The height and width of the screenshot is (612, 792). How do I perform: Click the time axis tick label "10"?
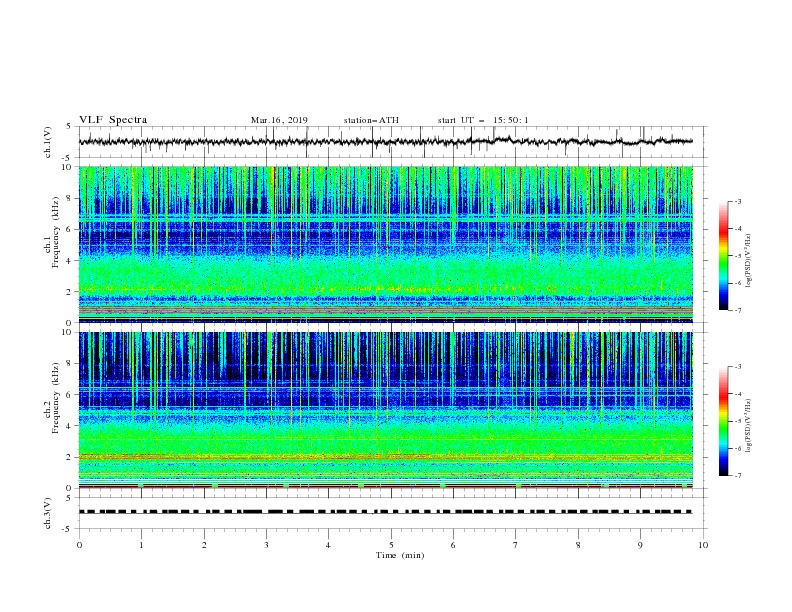click(703, 545)
